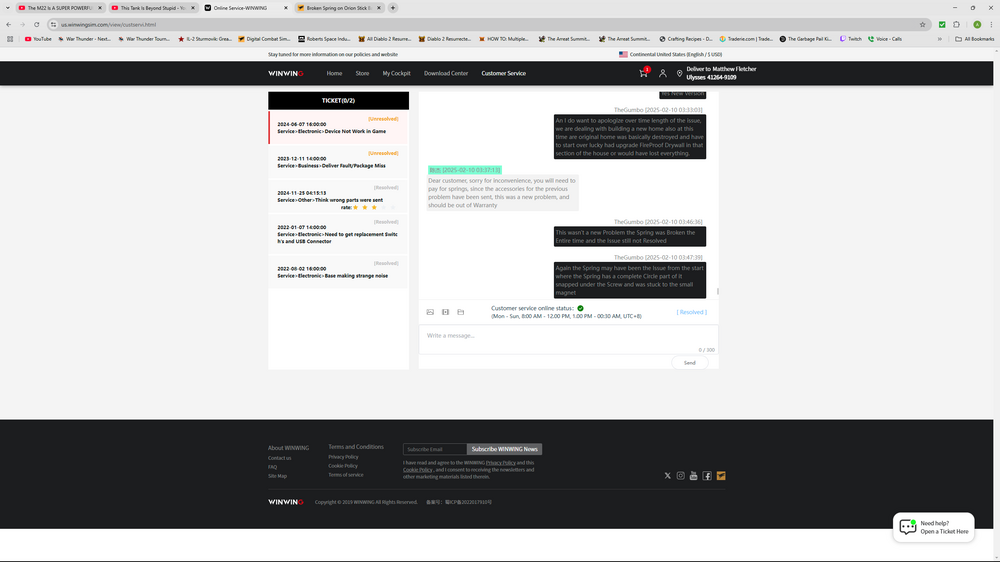
Task: Click the green checkmark extension icon
Action: [941, 24]
